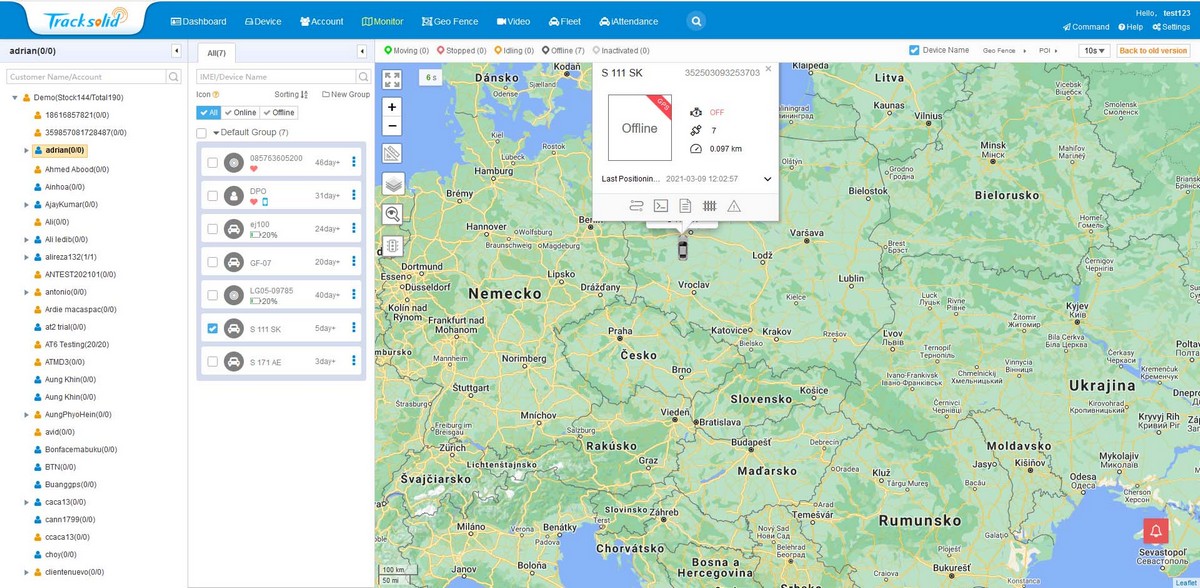Open more options for device 085763605200
This screenshot has height=588, width=1200.
[x=354, y=162]
